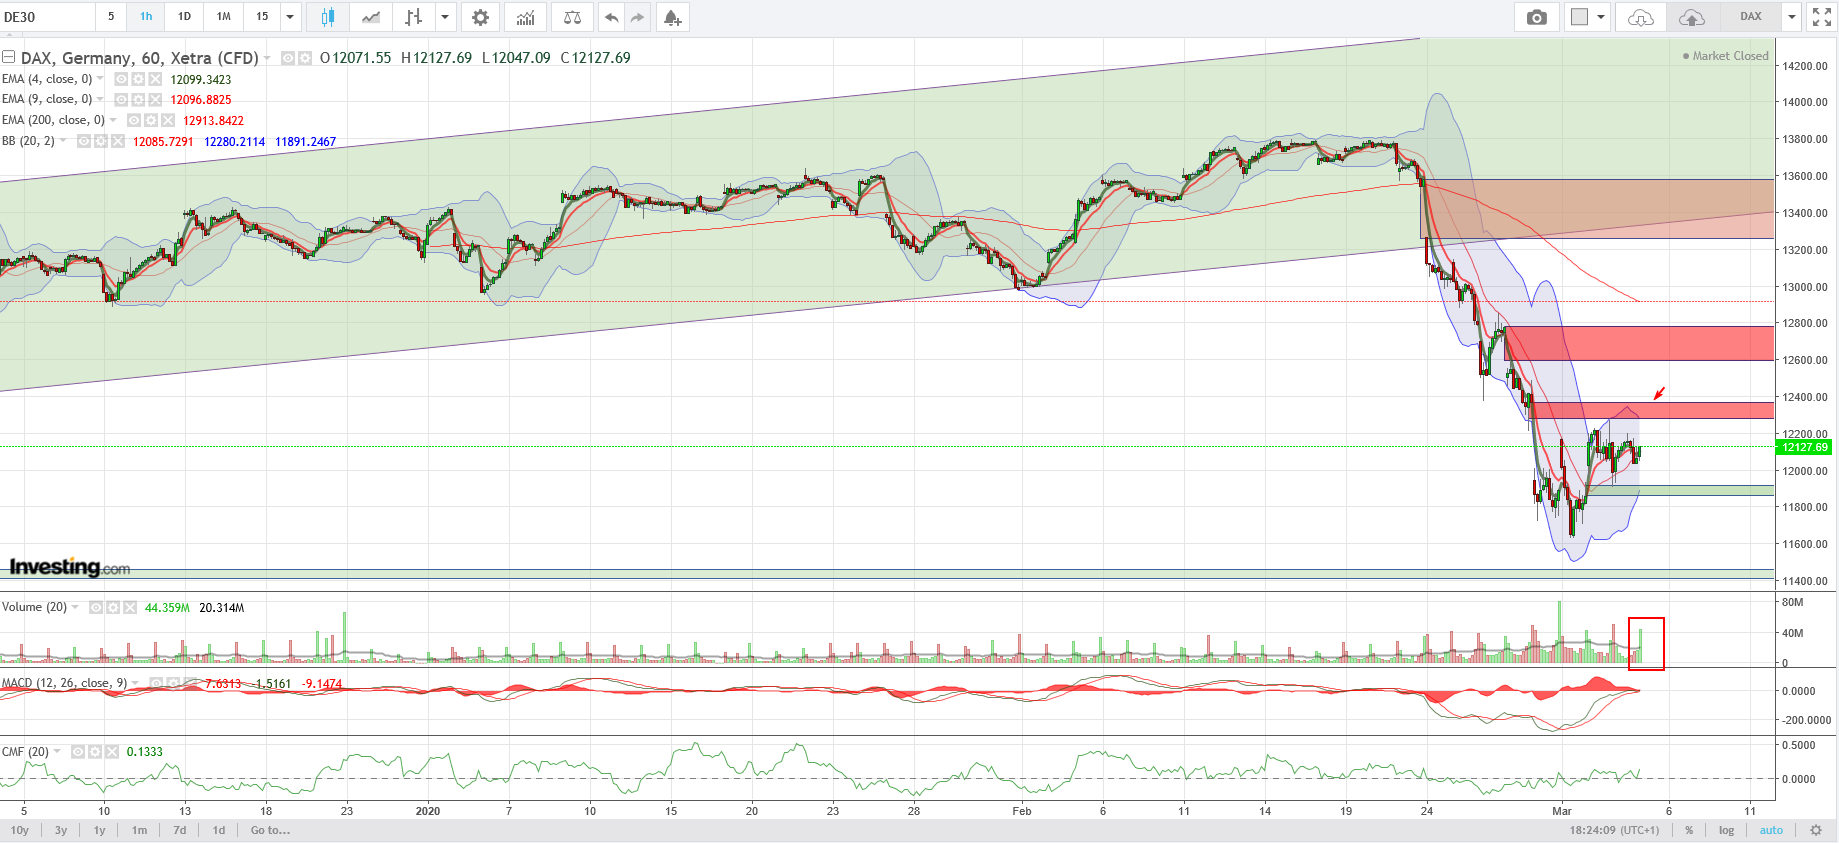This screenshot has height=843, width=1839.
Task: Enter fullscreen chart mode
Action: (x=1822, y=17)
